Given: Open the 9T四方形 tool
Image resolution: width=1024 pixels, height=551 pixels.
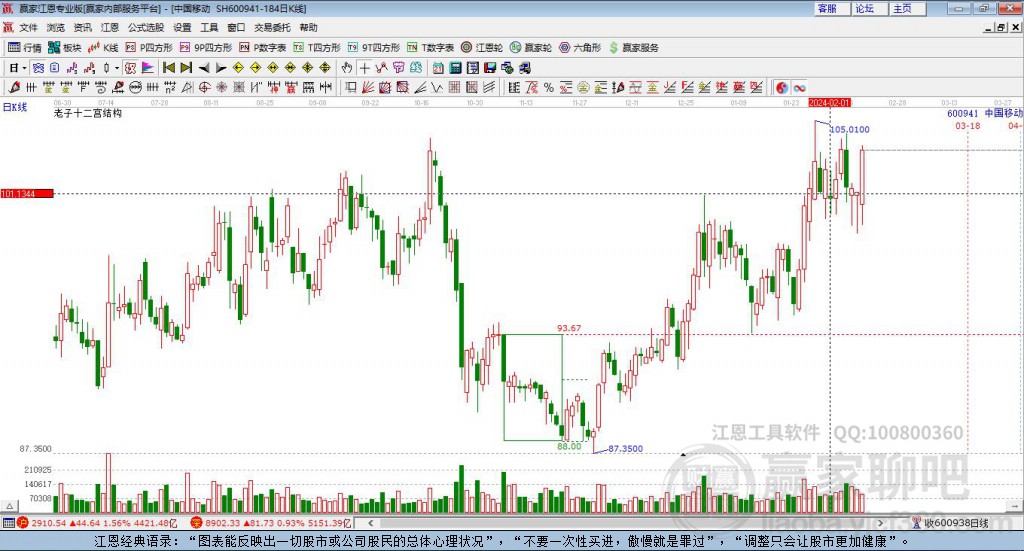Looking at the screenshot, I should click(374, 48).
